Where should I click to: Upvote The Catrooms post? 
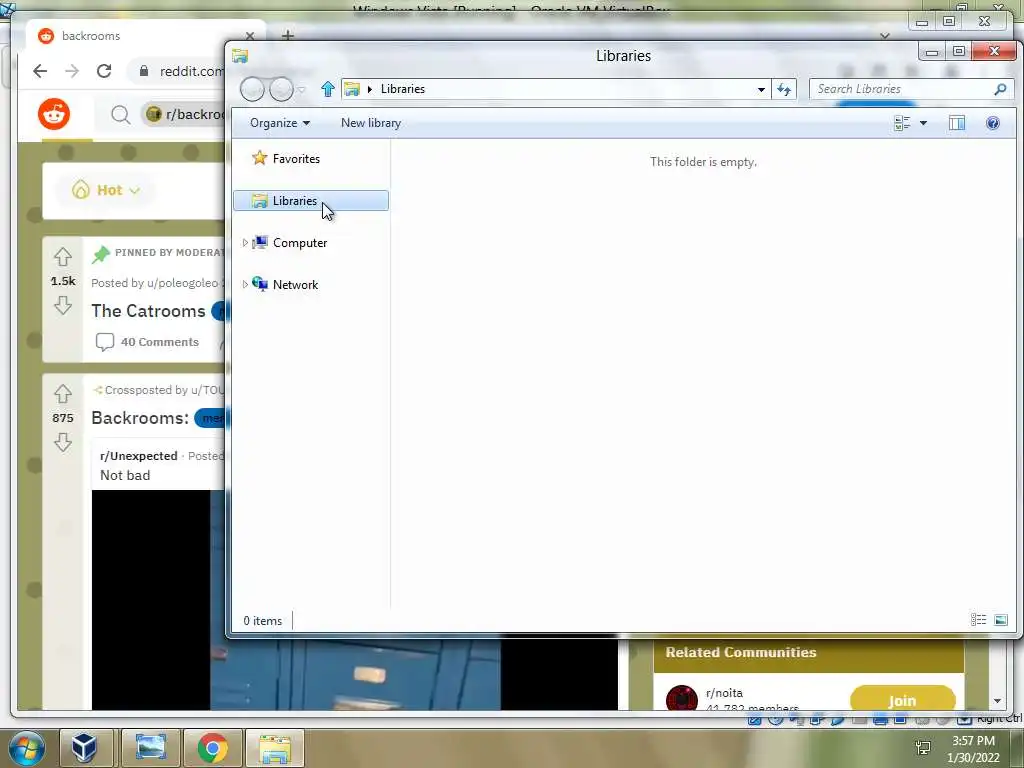[x=63, y=257]
